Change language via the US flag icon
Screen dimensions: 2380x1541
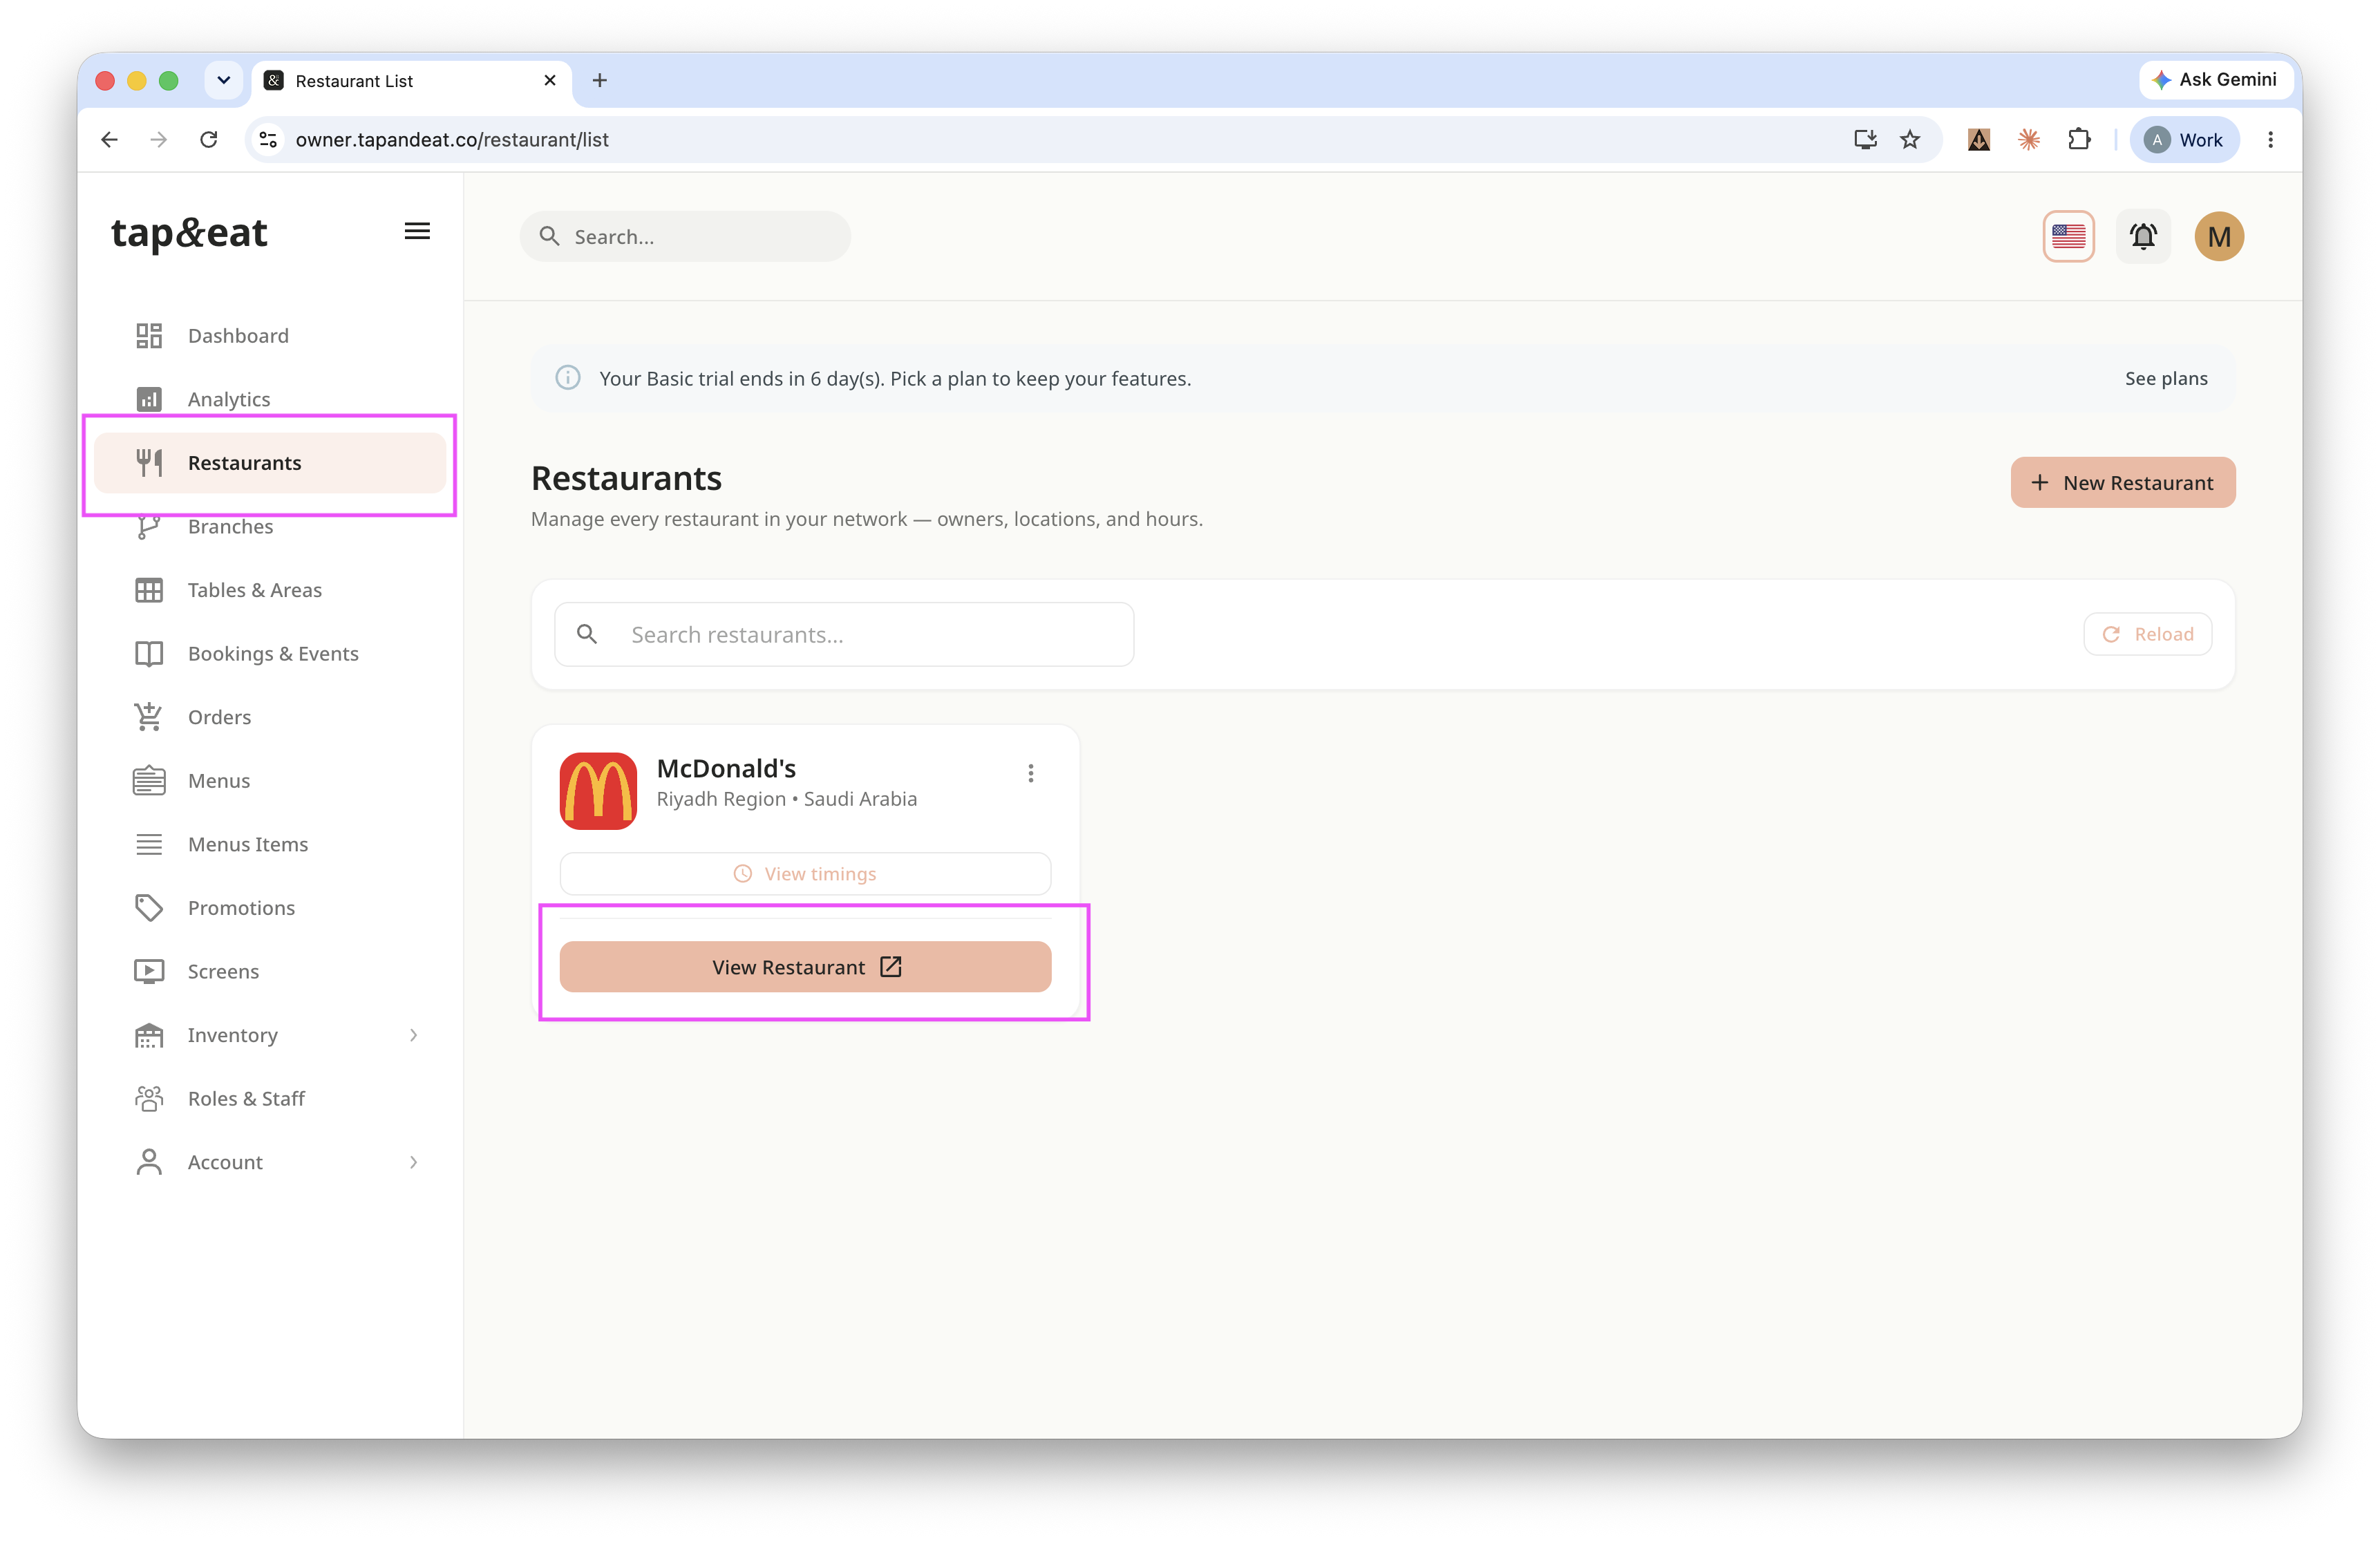[2068, 237]
